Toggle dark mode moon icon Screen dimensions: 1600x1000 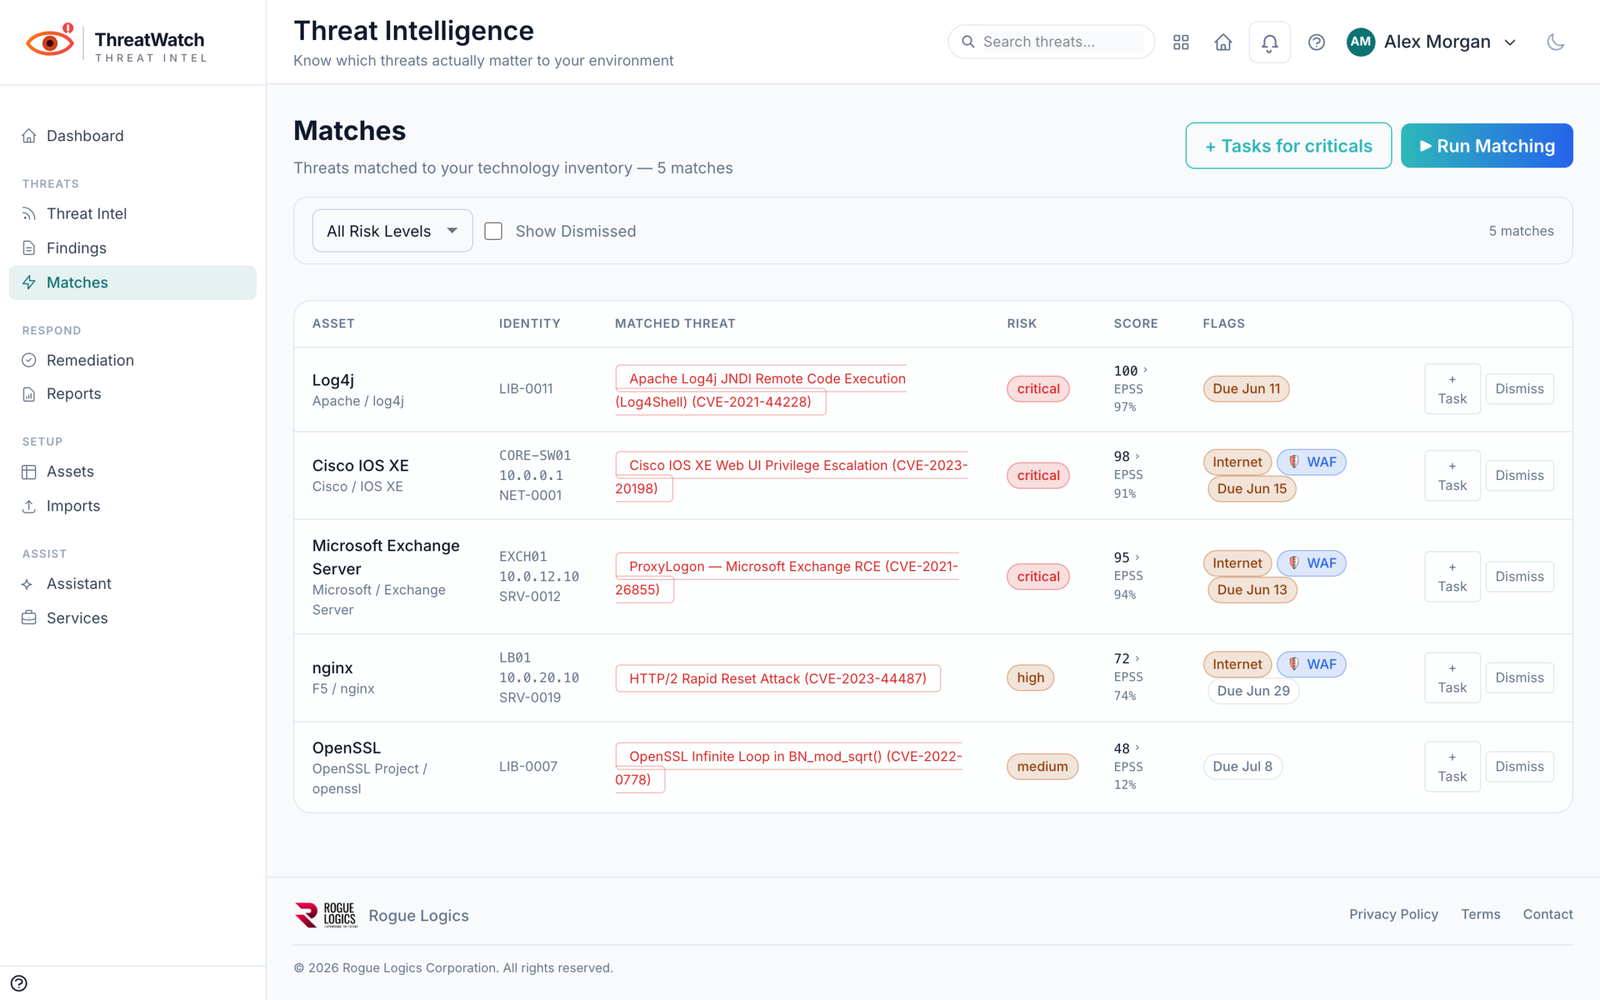pyautogui.click(x=1555, y=42)
